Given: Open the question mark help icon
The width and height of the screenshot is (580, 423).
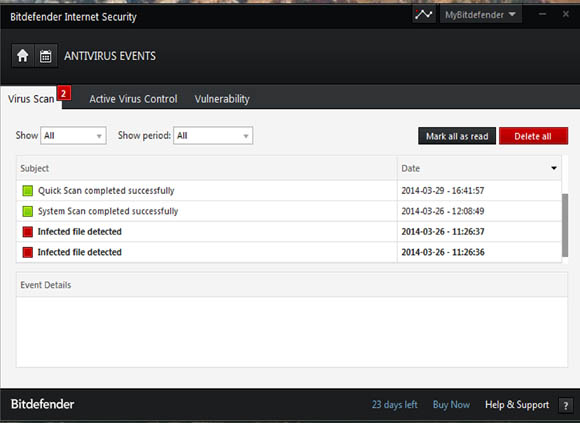Looking at the screenshot, I should [x=565, y=406].
